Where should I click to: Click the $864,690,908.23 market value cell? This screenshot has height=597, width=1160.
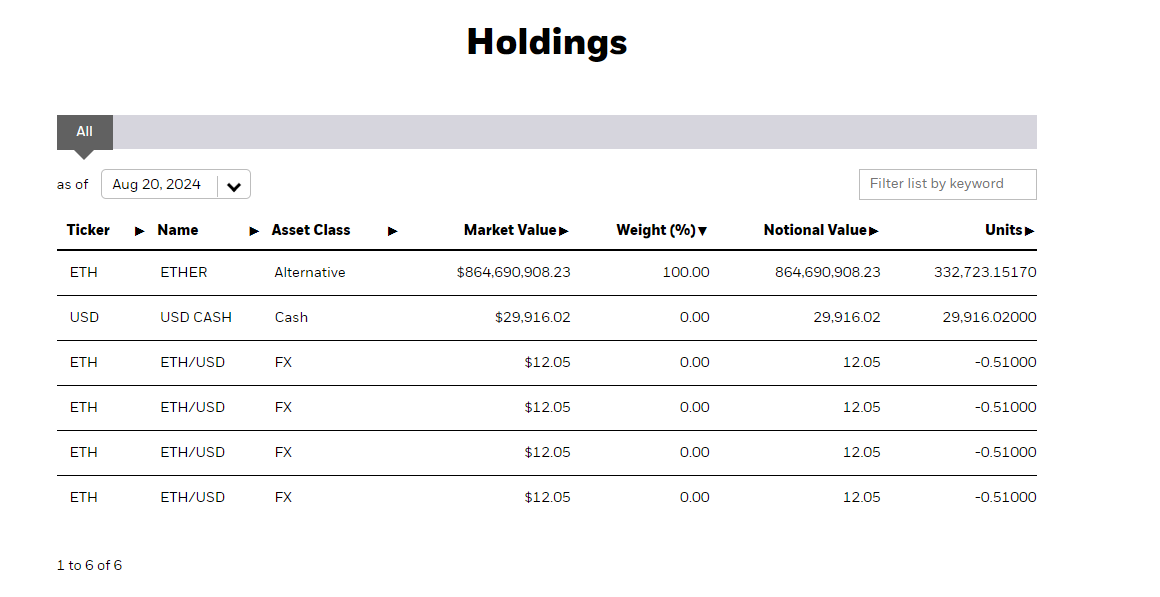(513, 273)
